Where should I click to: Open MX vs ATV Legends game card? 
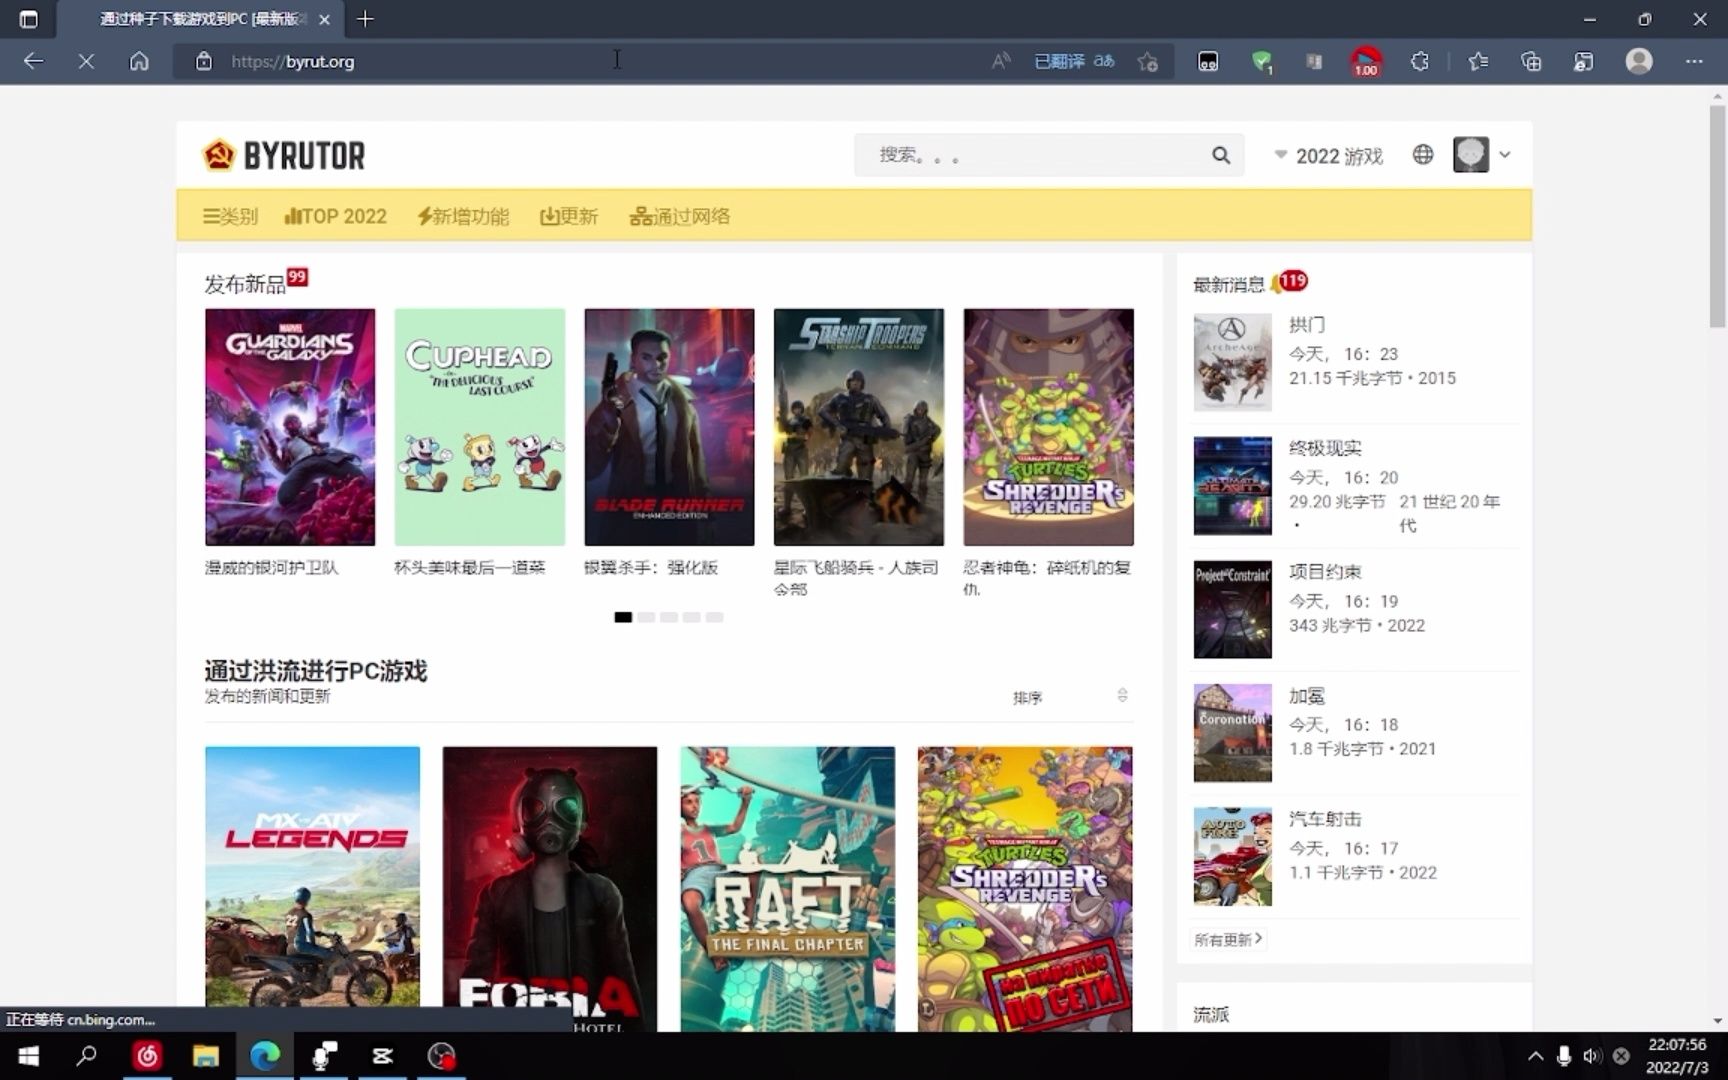pos(312,889)
